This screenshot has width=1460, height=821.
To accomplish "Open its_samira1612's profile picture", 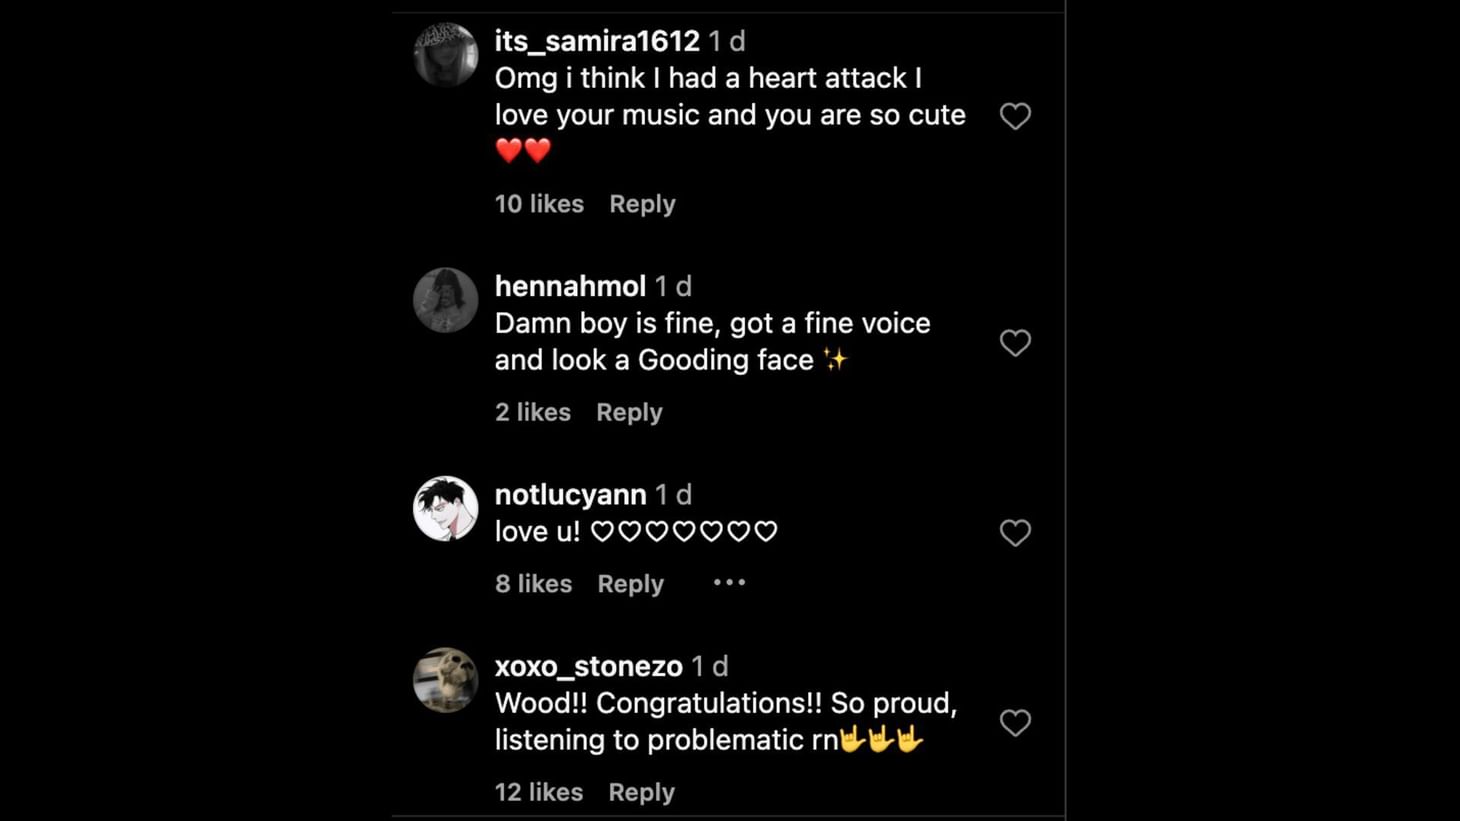I will click(446, 54).
